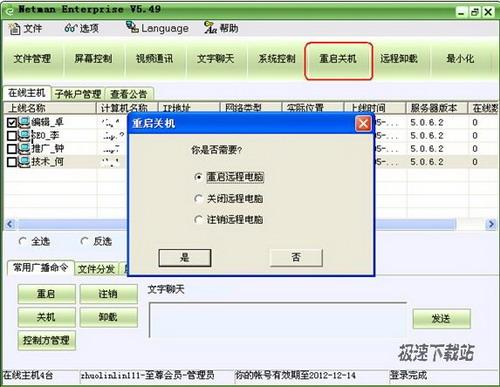Viewport: 500px width, 387px height.
Task: Switch to the 查看公告 tab
Action: [x=129, y=94]
